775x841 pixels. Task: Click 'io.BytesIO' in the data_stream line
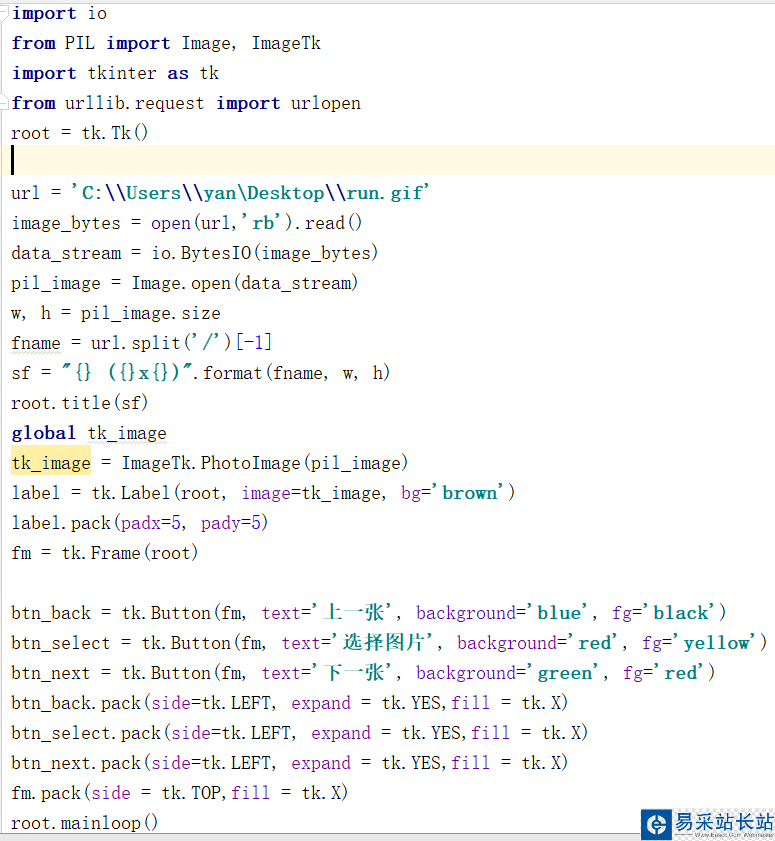click(x=201, y=253)
